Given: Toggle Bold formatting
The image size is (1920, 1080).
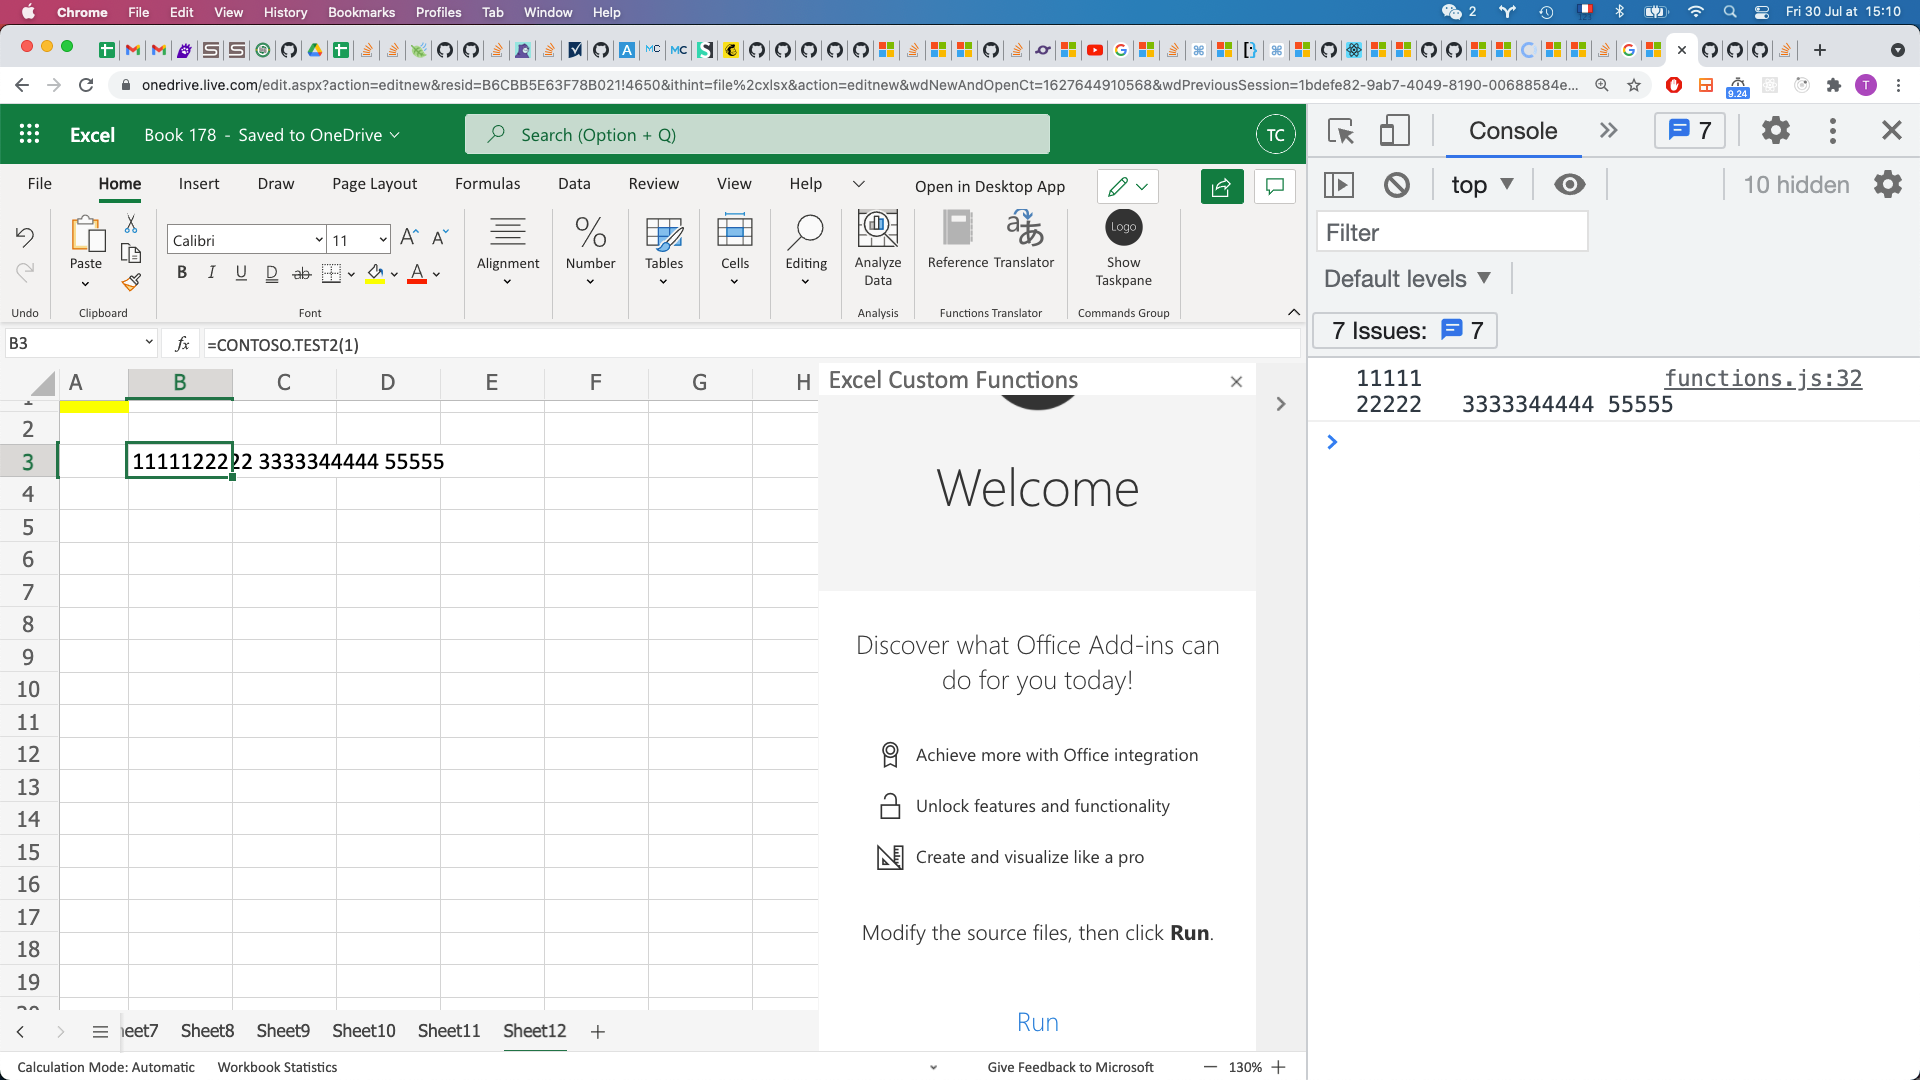Looking at the screenshot, I should [182, 273].
